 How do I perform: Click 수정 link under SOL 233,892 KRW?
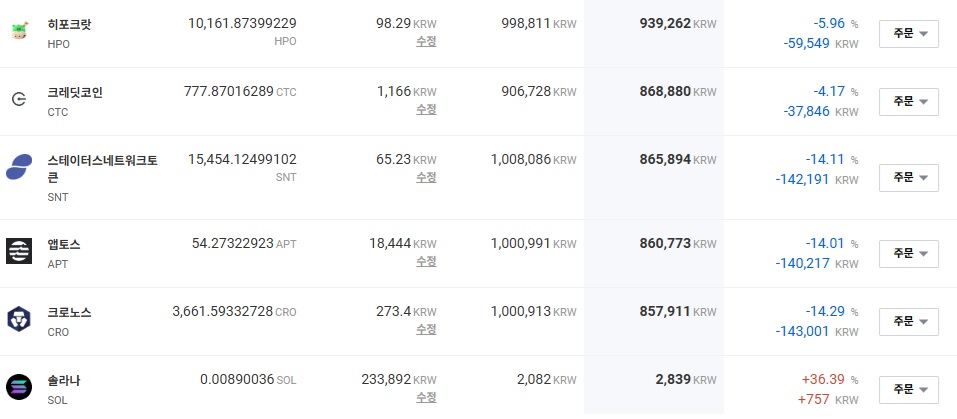pos(427,397)
